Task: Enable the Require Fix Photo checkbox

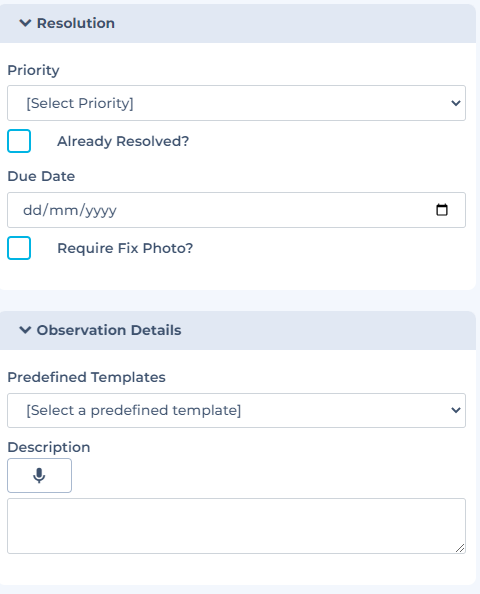Action: (19, 248)
